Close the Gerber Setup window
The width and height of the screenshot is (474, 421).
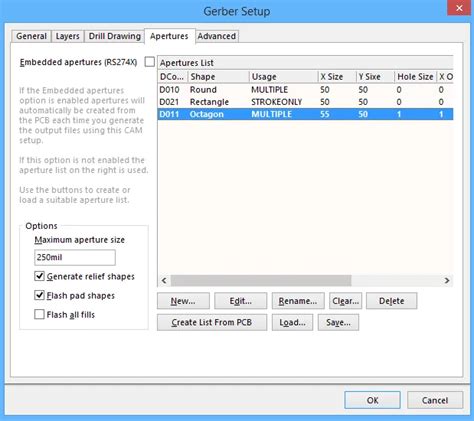[459, 8]
